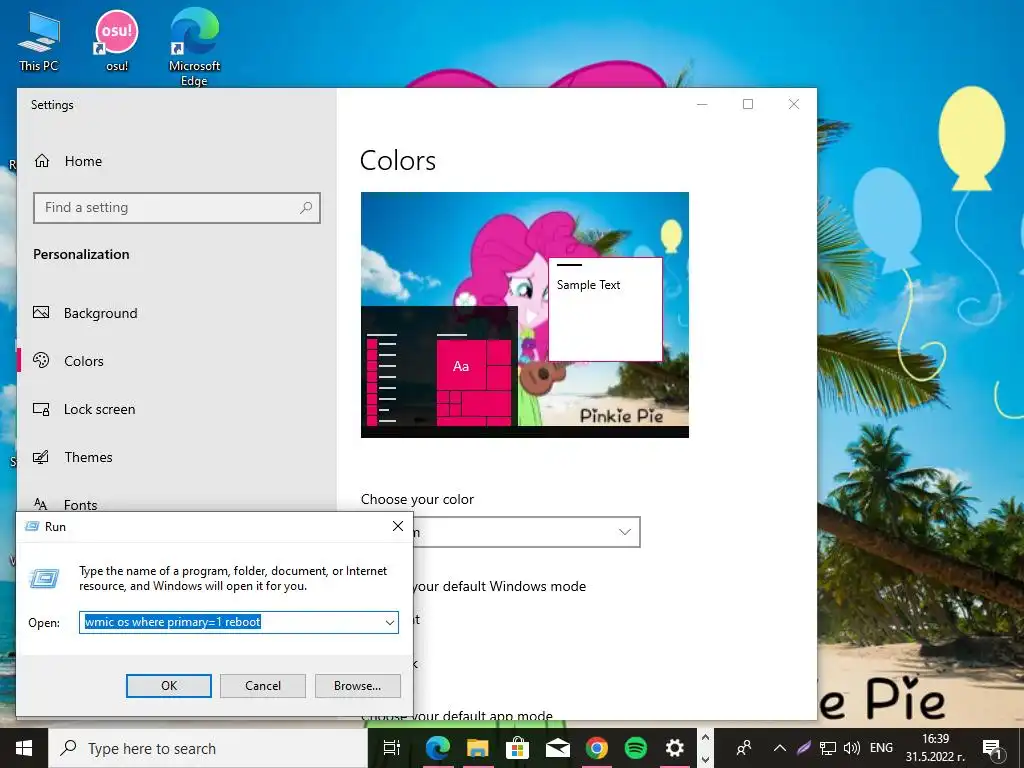Close the Run dialog

click(x=398, y=526)
